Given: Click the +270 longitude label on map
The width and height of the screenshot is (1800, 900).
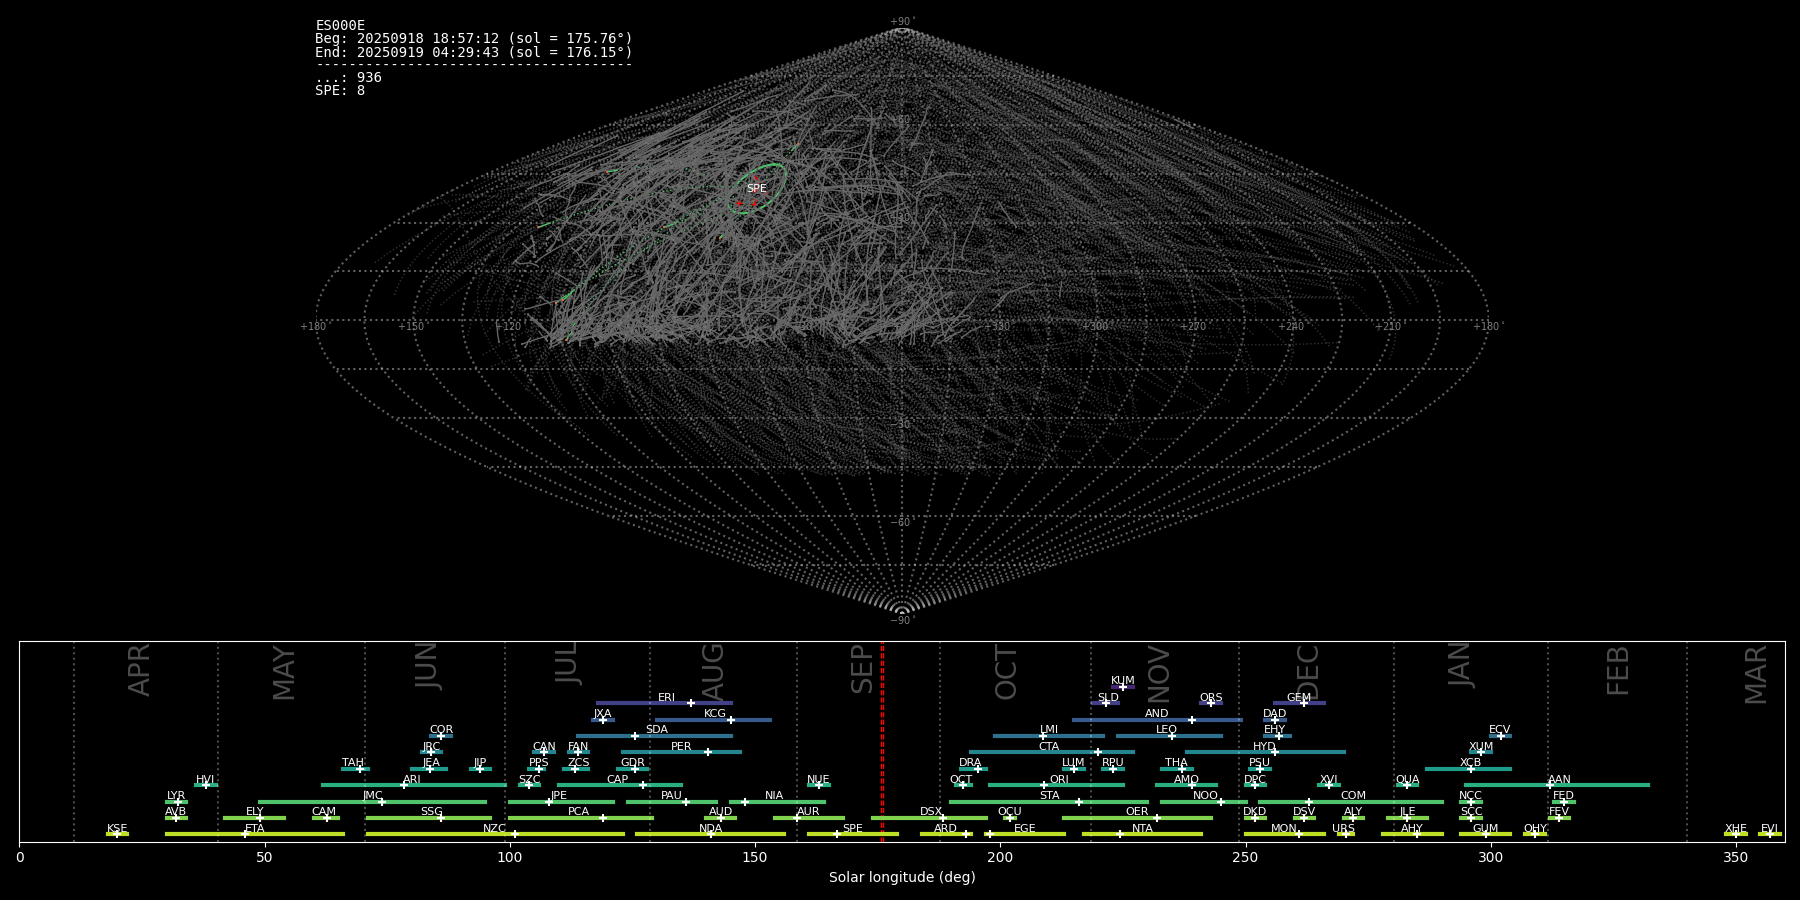Looking at the screenshot, I should (1193, 326).
